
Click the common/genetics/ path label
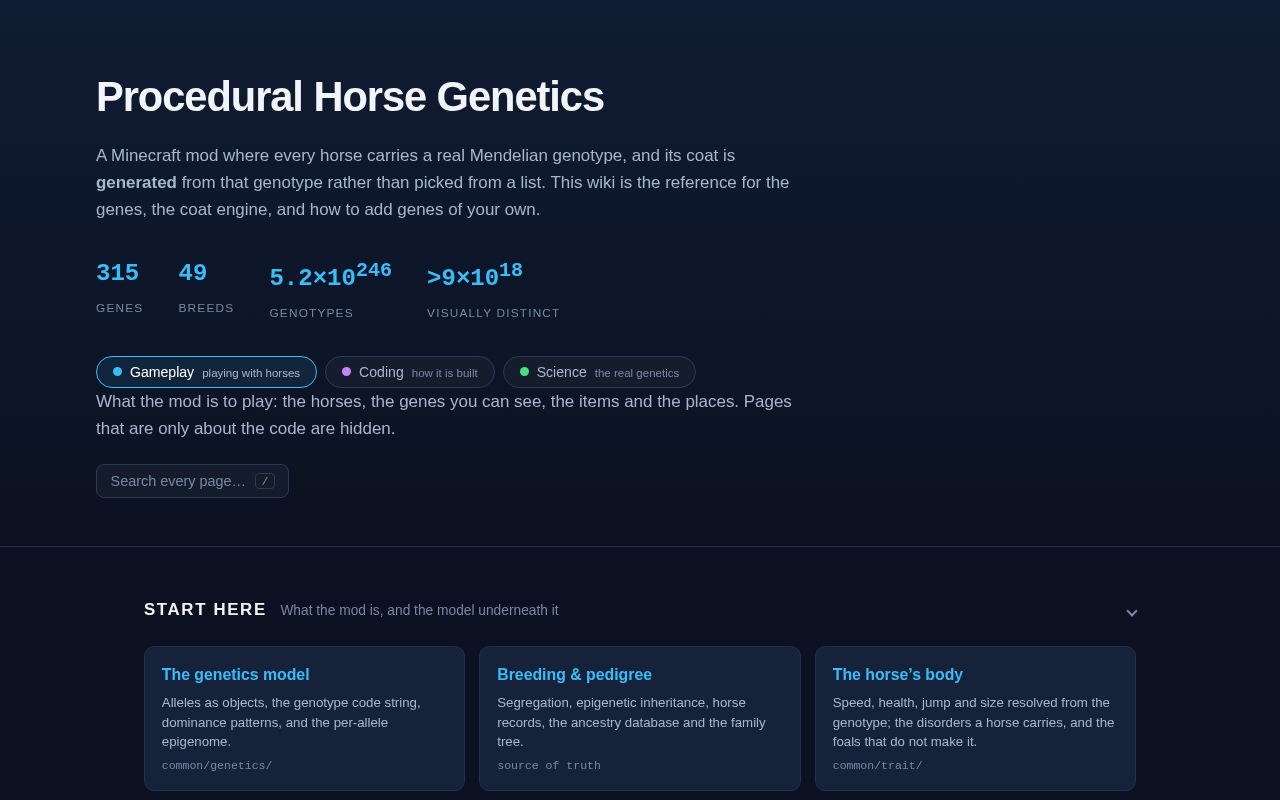click(x=217, y=766)
